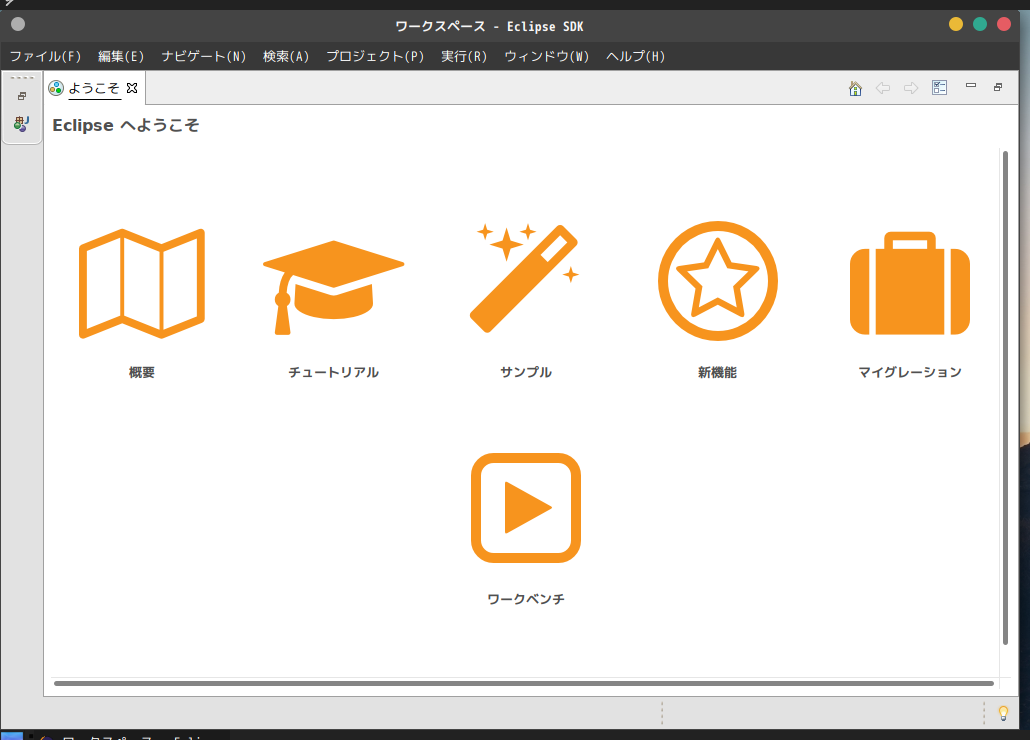Open the 実行(R) menu
1030x740 pixels.
coord(464,56)
